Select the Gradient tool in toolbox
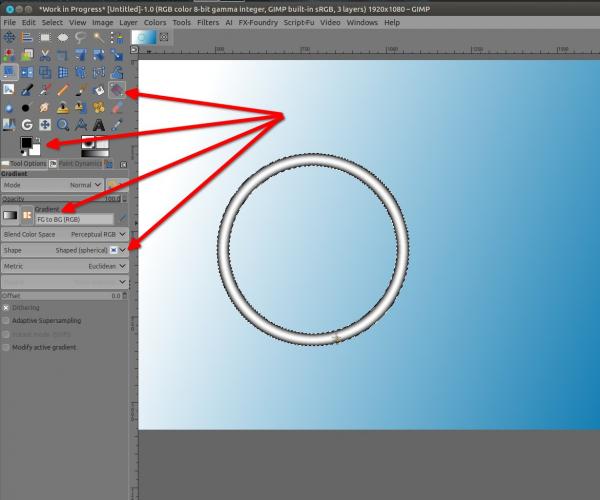600x500 pixels. 117,90
